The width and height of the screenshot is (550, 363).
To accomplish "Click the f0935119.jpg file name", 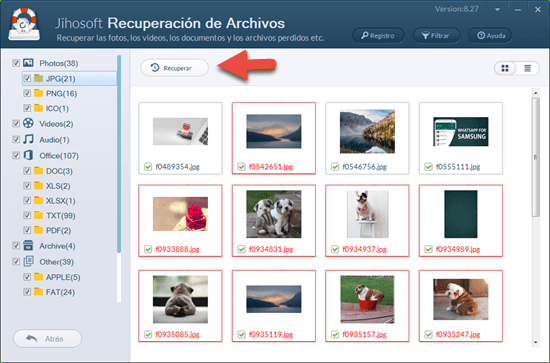I will tap(271, 335).
